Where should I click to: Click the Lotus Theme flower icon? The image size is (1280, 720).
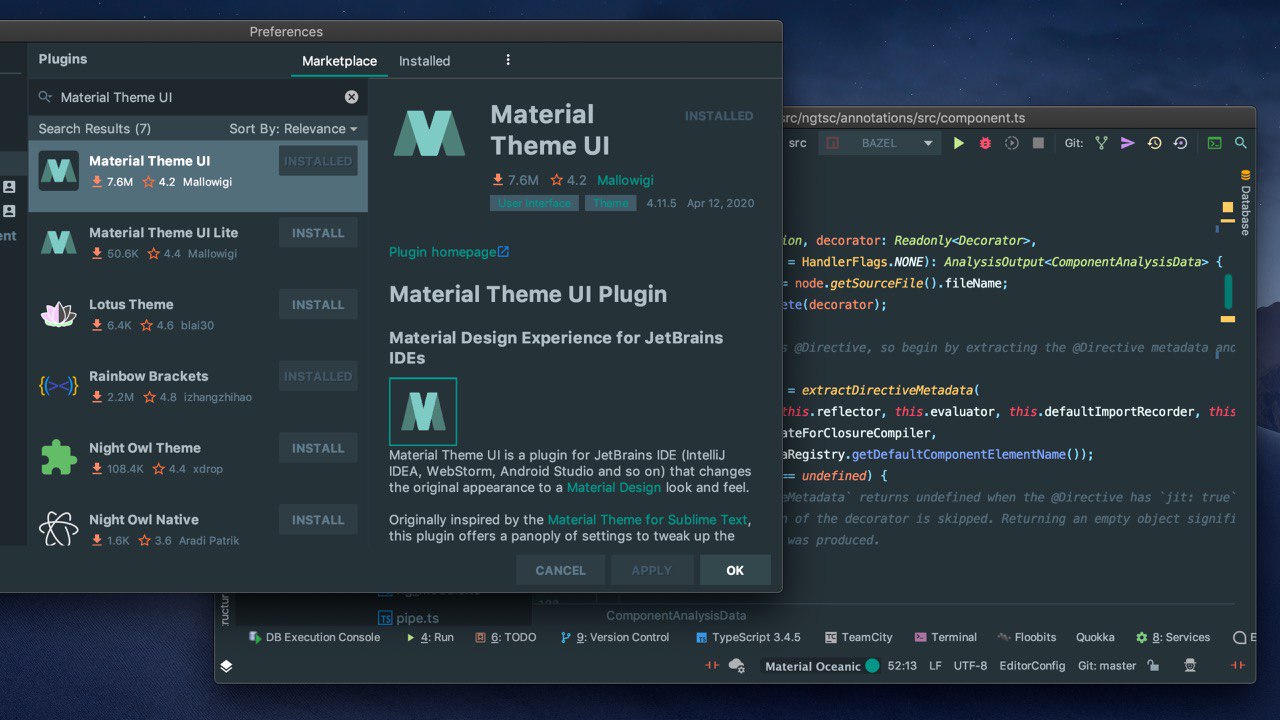[58, 314]
